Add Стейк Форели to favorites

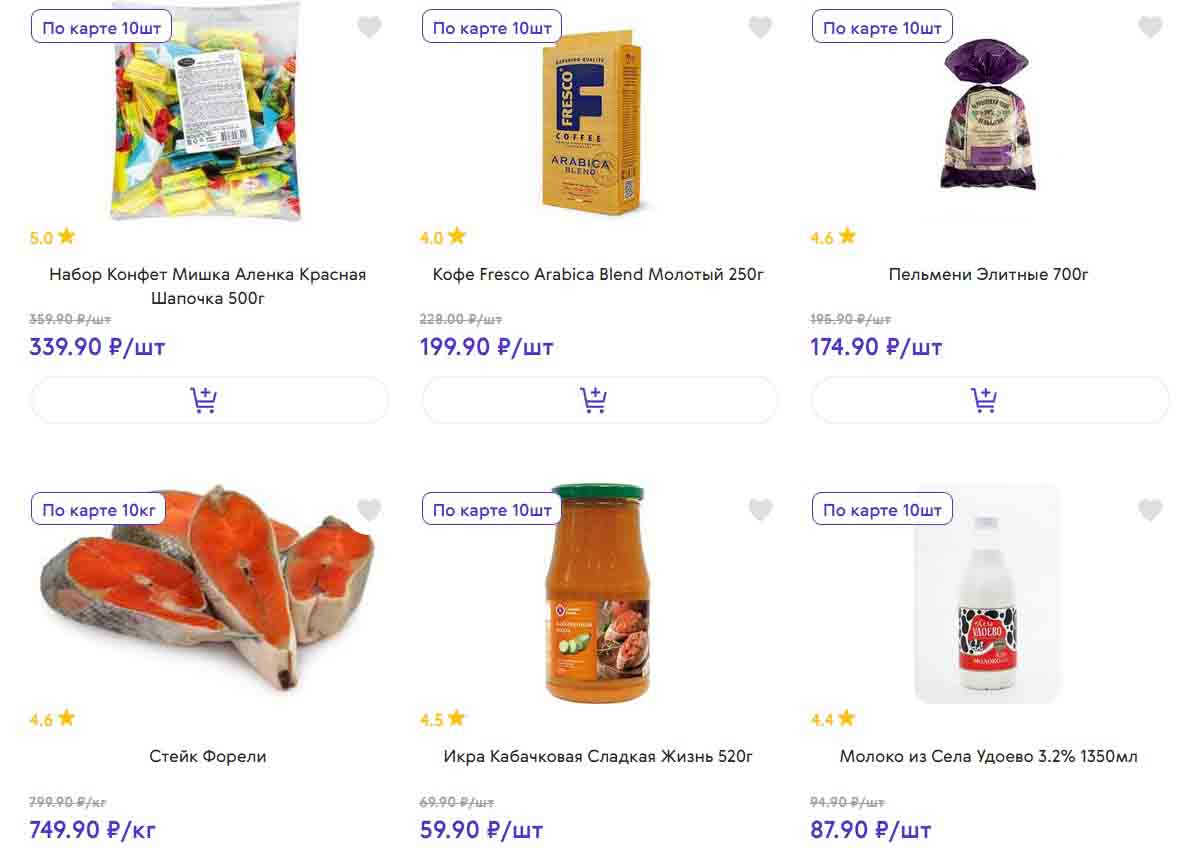point(370,510)
